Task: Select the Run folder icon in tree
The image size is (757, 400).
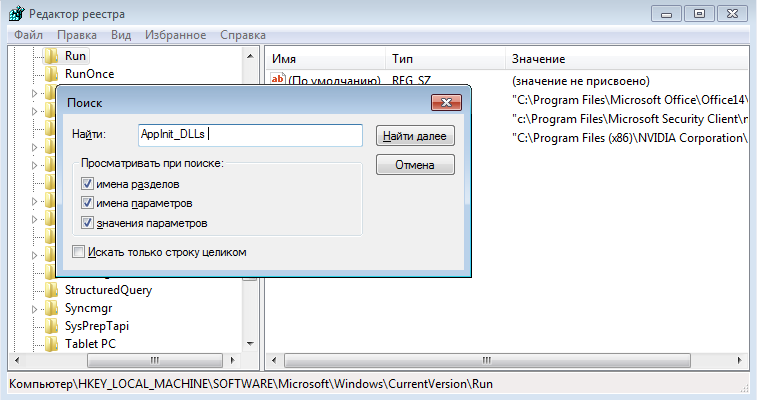Action: click(x=52, y=56)
